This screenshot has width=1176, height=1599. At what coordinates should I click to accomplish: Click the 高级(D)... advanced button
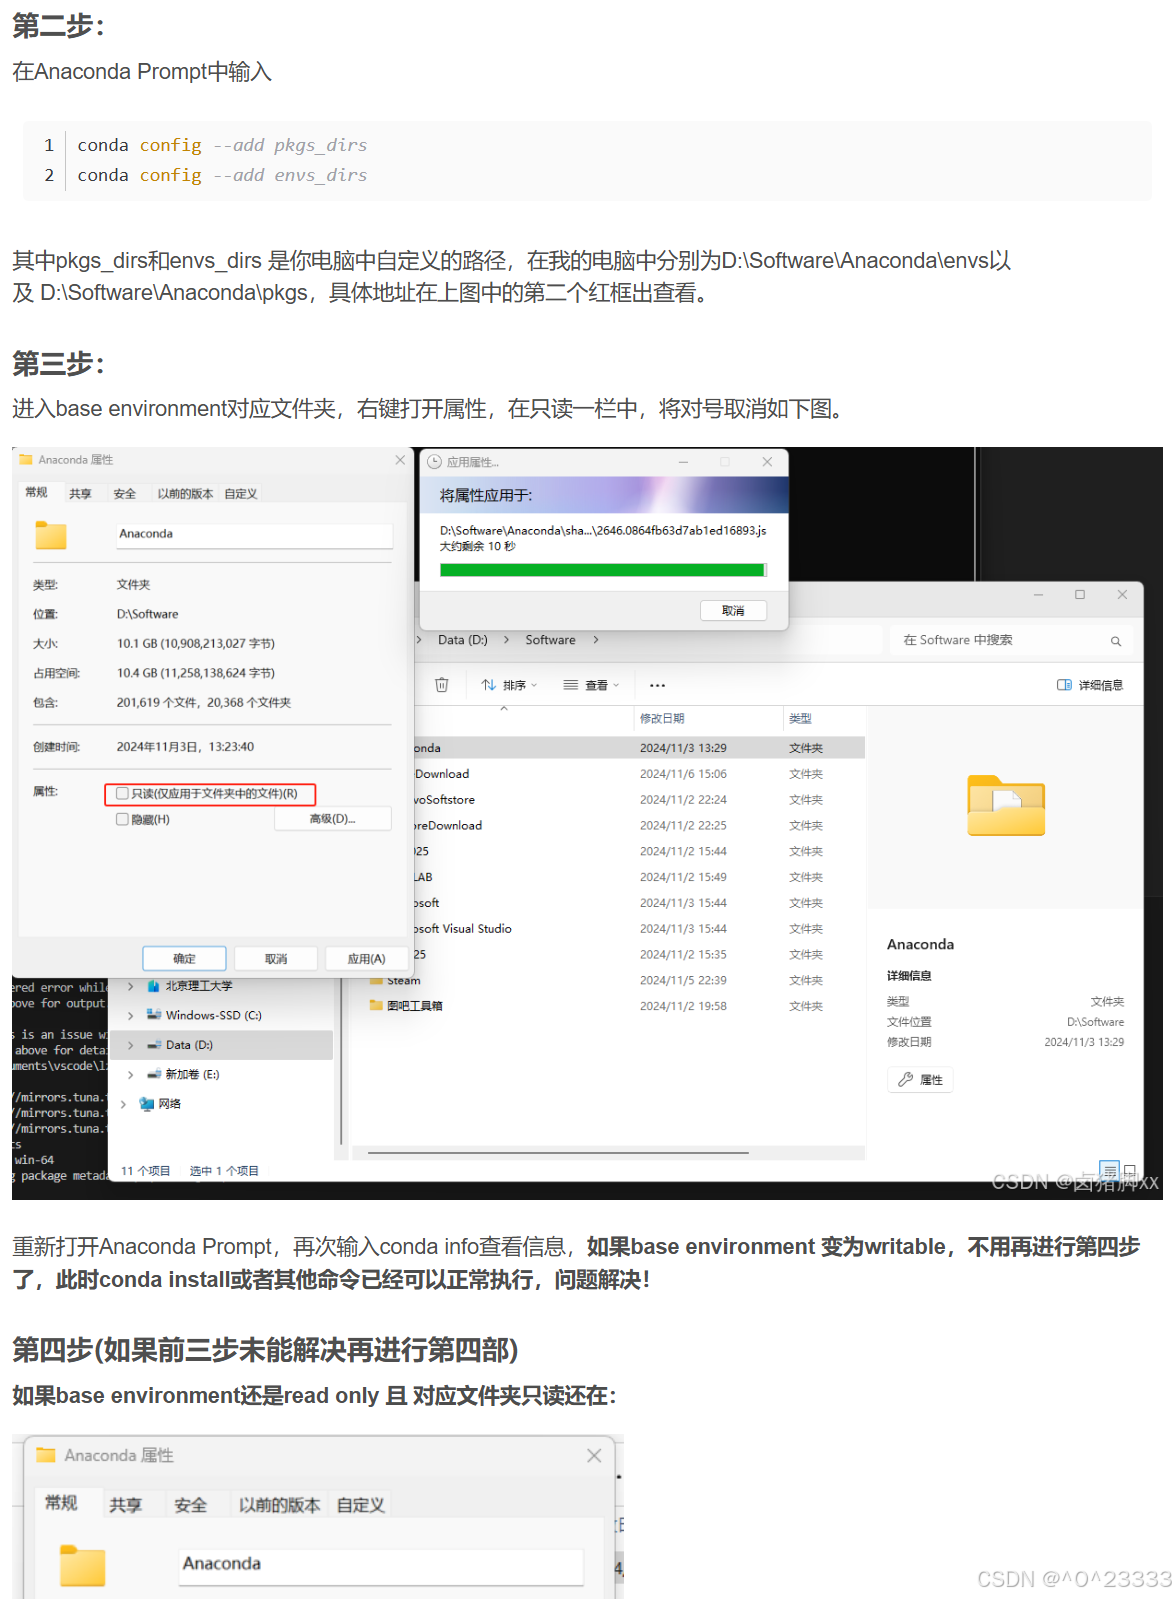pos(332,819)
